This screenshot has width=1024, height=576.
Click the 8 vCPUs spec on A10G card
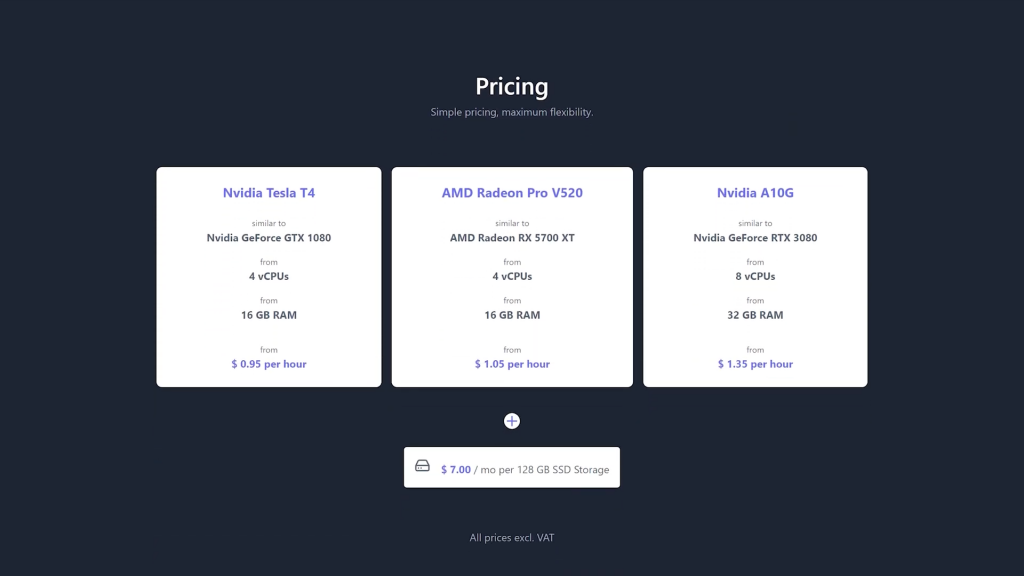pyautogui.click(x=755, y=276)
